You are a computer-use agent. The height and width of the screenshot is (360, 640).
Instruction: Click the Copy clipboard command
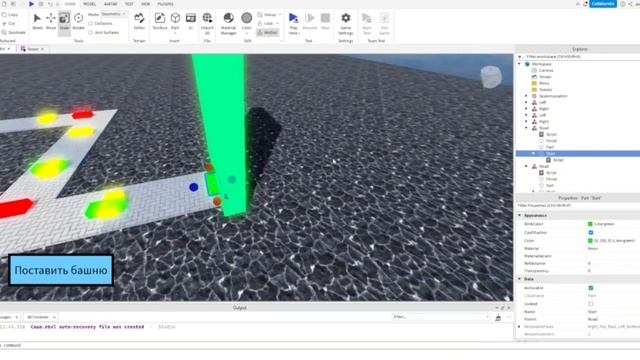coord(10,15)
